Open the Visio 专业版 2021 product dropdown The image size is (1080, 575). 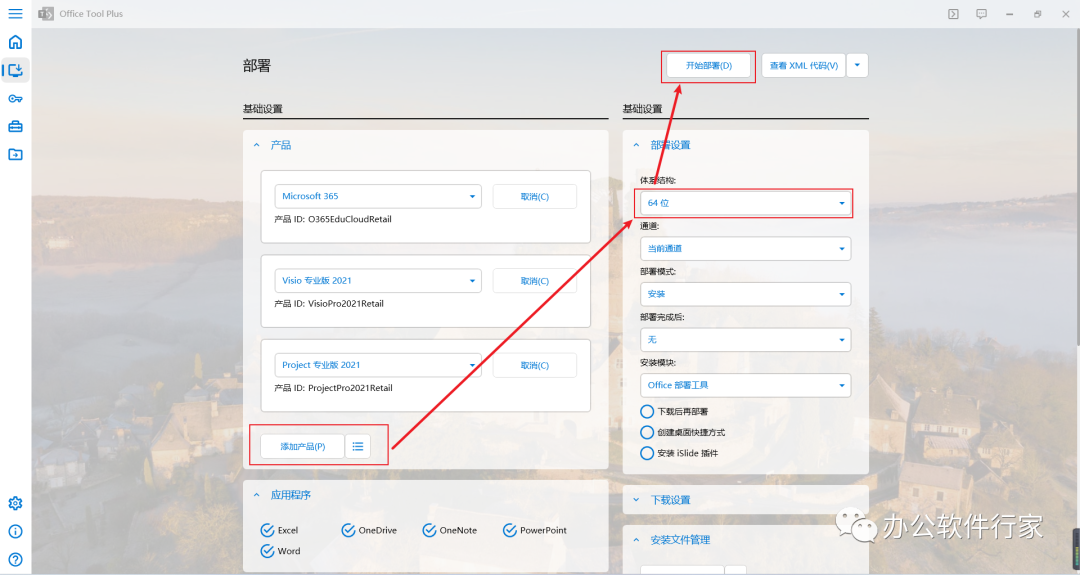[378, 280]
